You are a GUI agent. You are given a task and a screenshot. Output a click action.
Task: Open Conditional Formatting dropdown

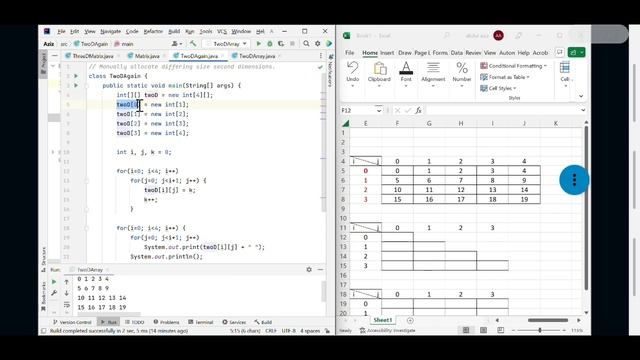(514, 66)
